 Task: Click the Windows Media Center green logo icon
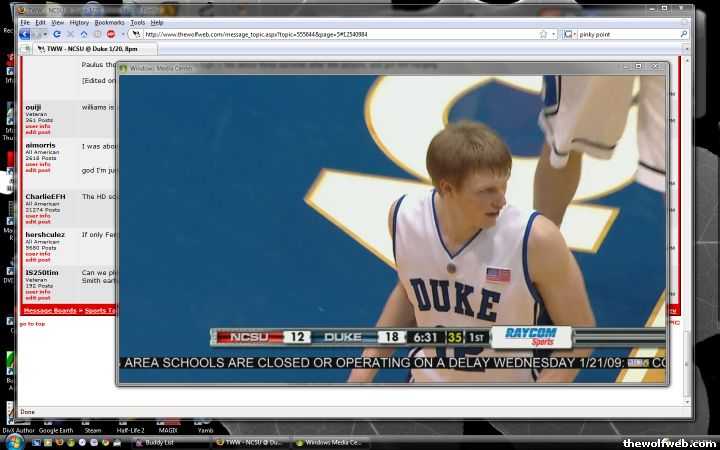124,68
